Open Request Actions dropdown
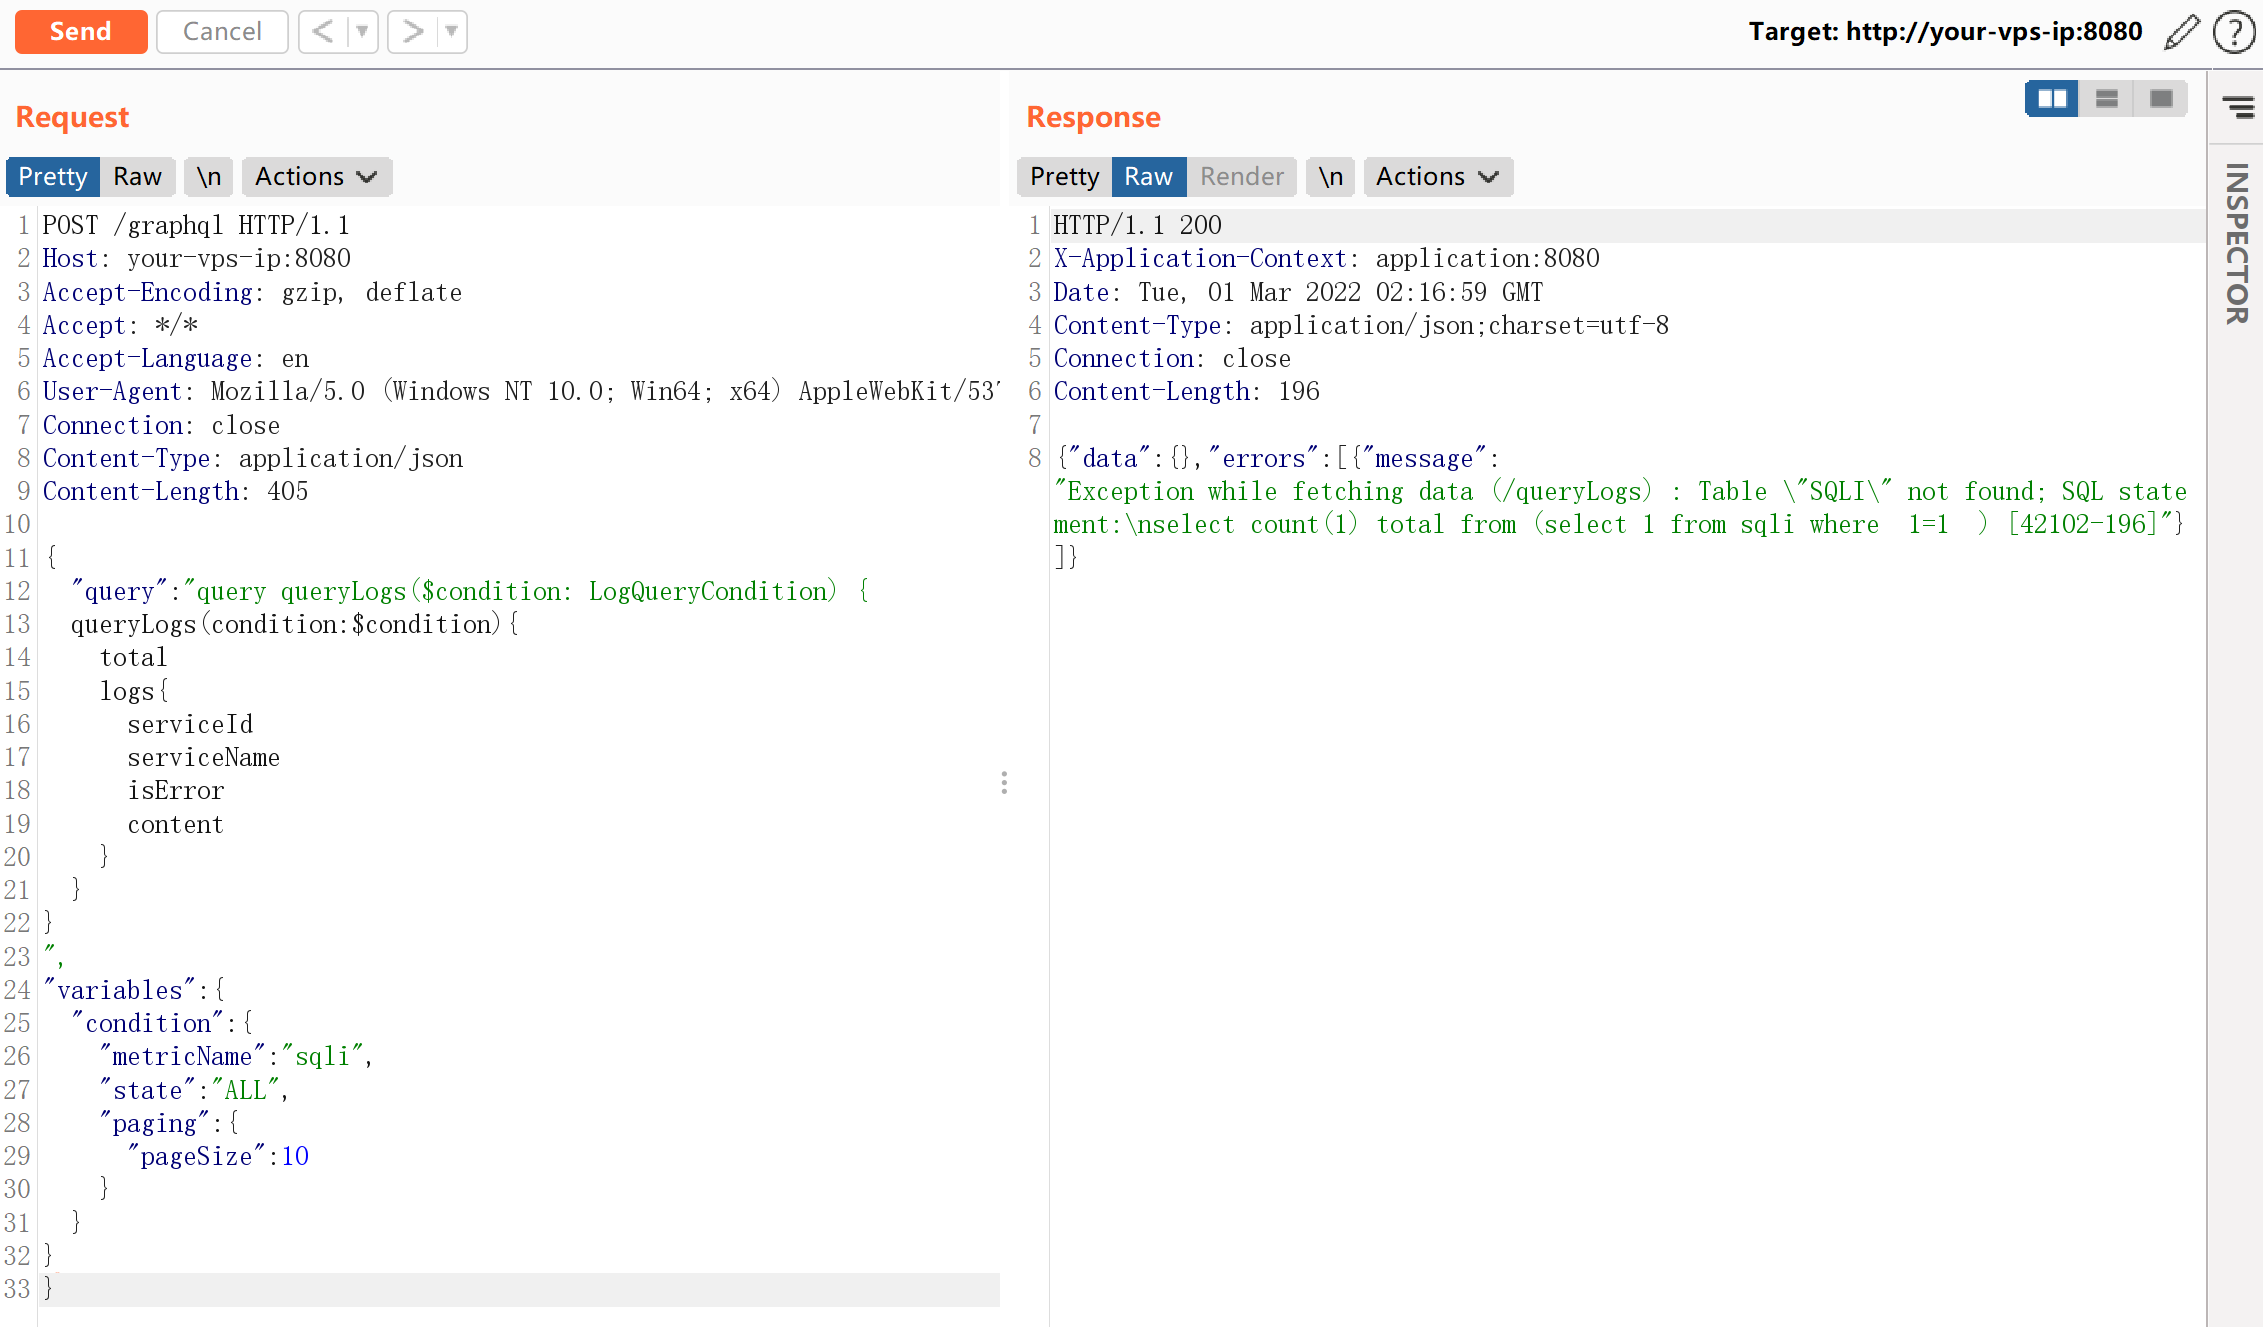Image resolution: width=2263 pixels, height=1327 pixels. pos(316,177)
